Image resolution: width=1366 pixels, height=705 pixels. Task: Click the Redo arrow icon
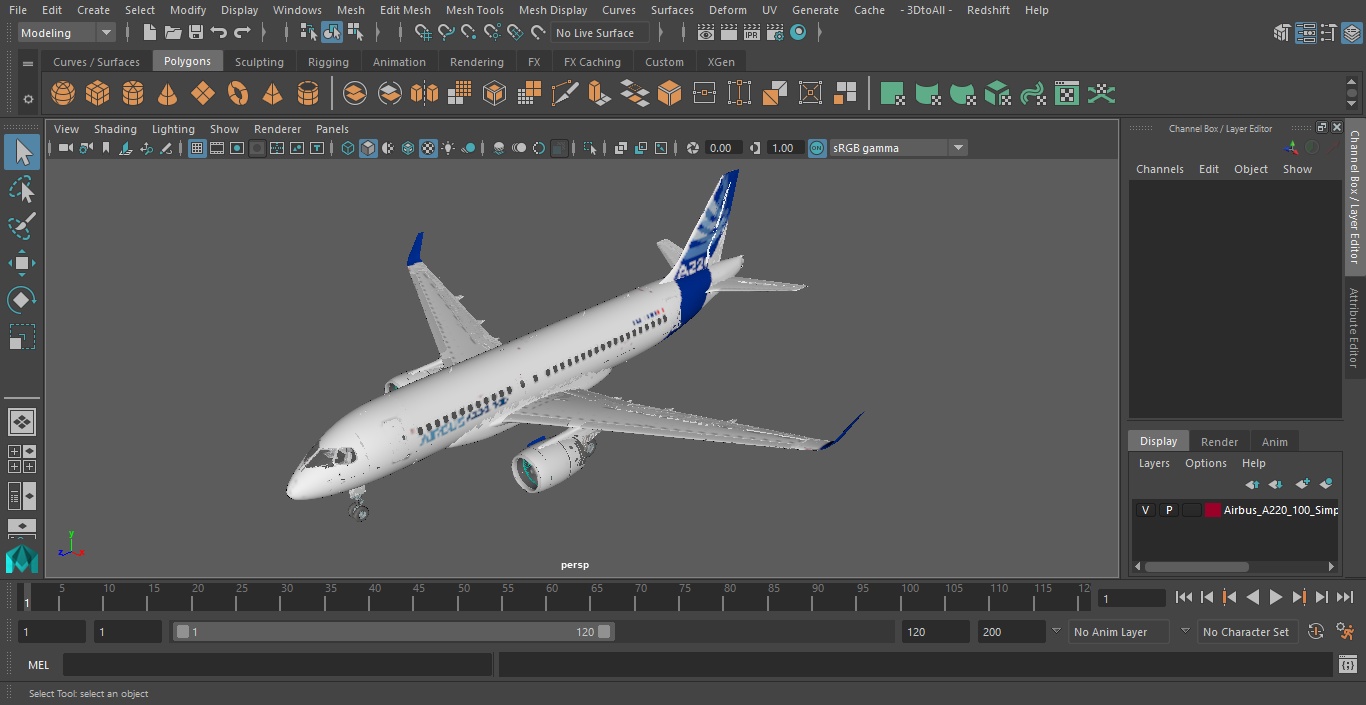point(242,33)
